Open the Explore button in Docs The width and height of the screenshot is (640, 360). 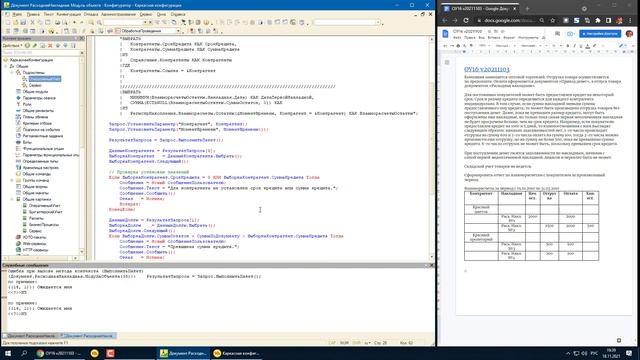(619, 340)
